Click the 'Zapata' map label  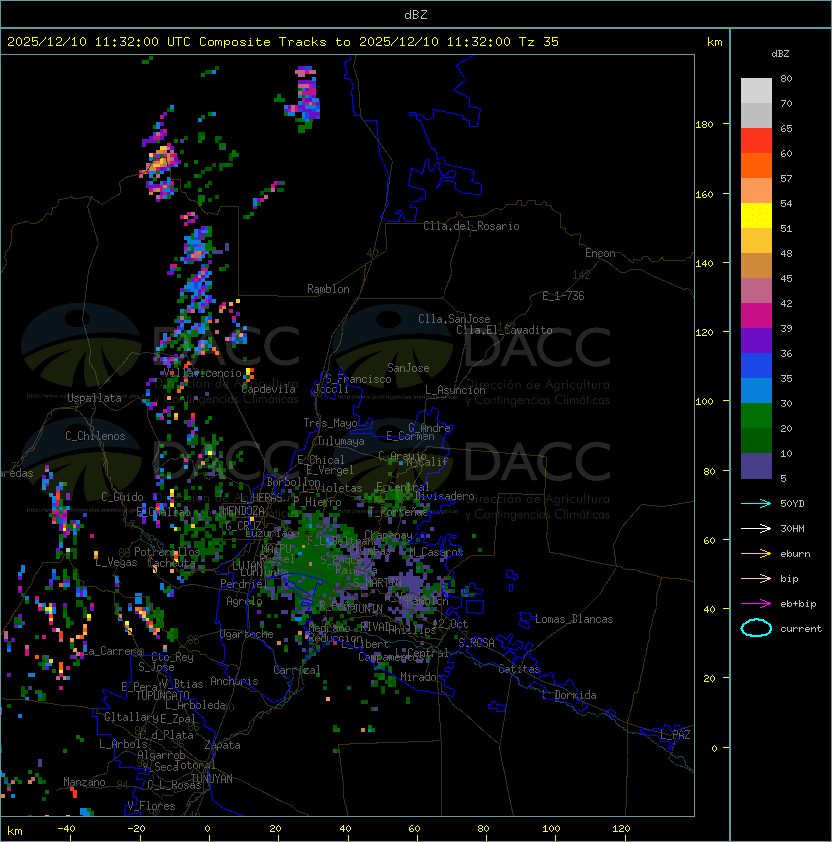click(222, 745)
